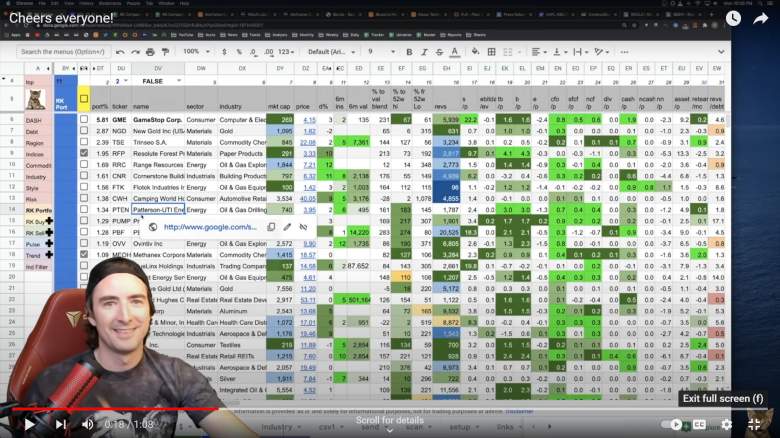Toggle closed captions on the video
The width and height of the screenshot is (780, 438).
click(x=699, y=424)
